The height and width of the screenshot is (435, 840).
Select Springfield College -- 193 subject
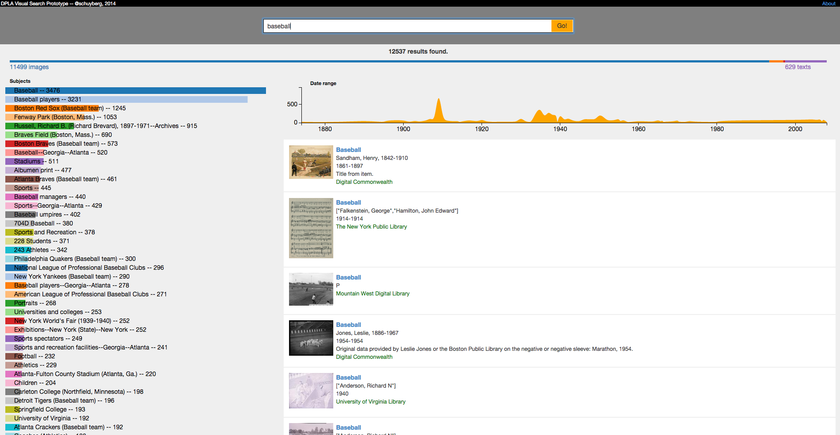coord(46,409)
